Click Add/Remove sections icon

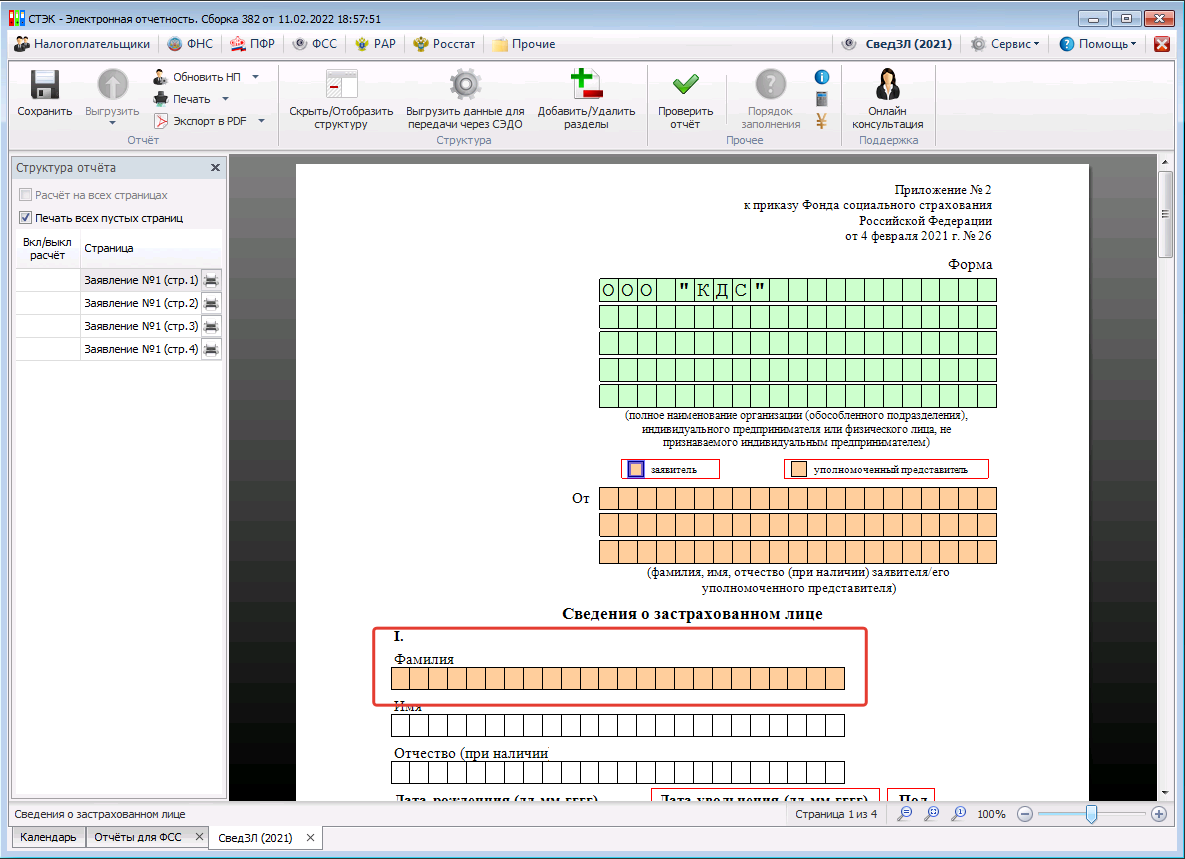(586, 87)
